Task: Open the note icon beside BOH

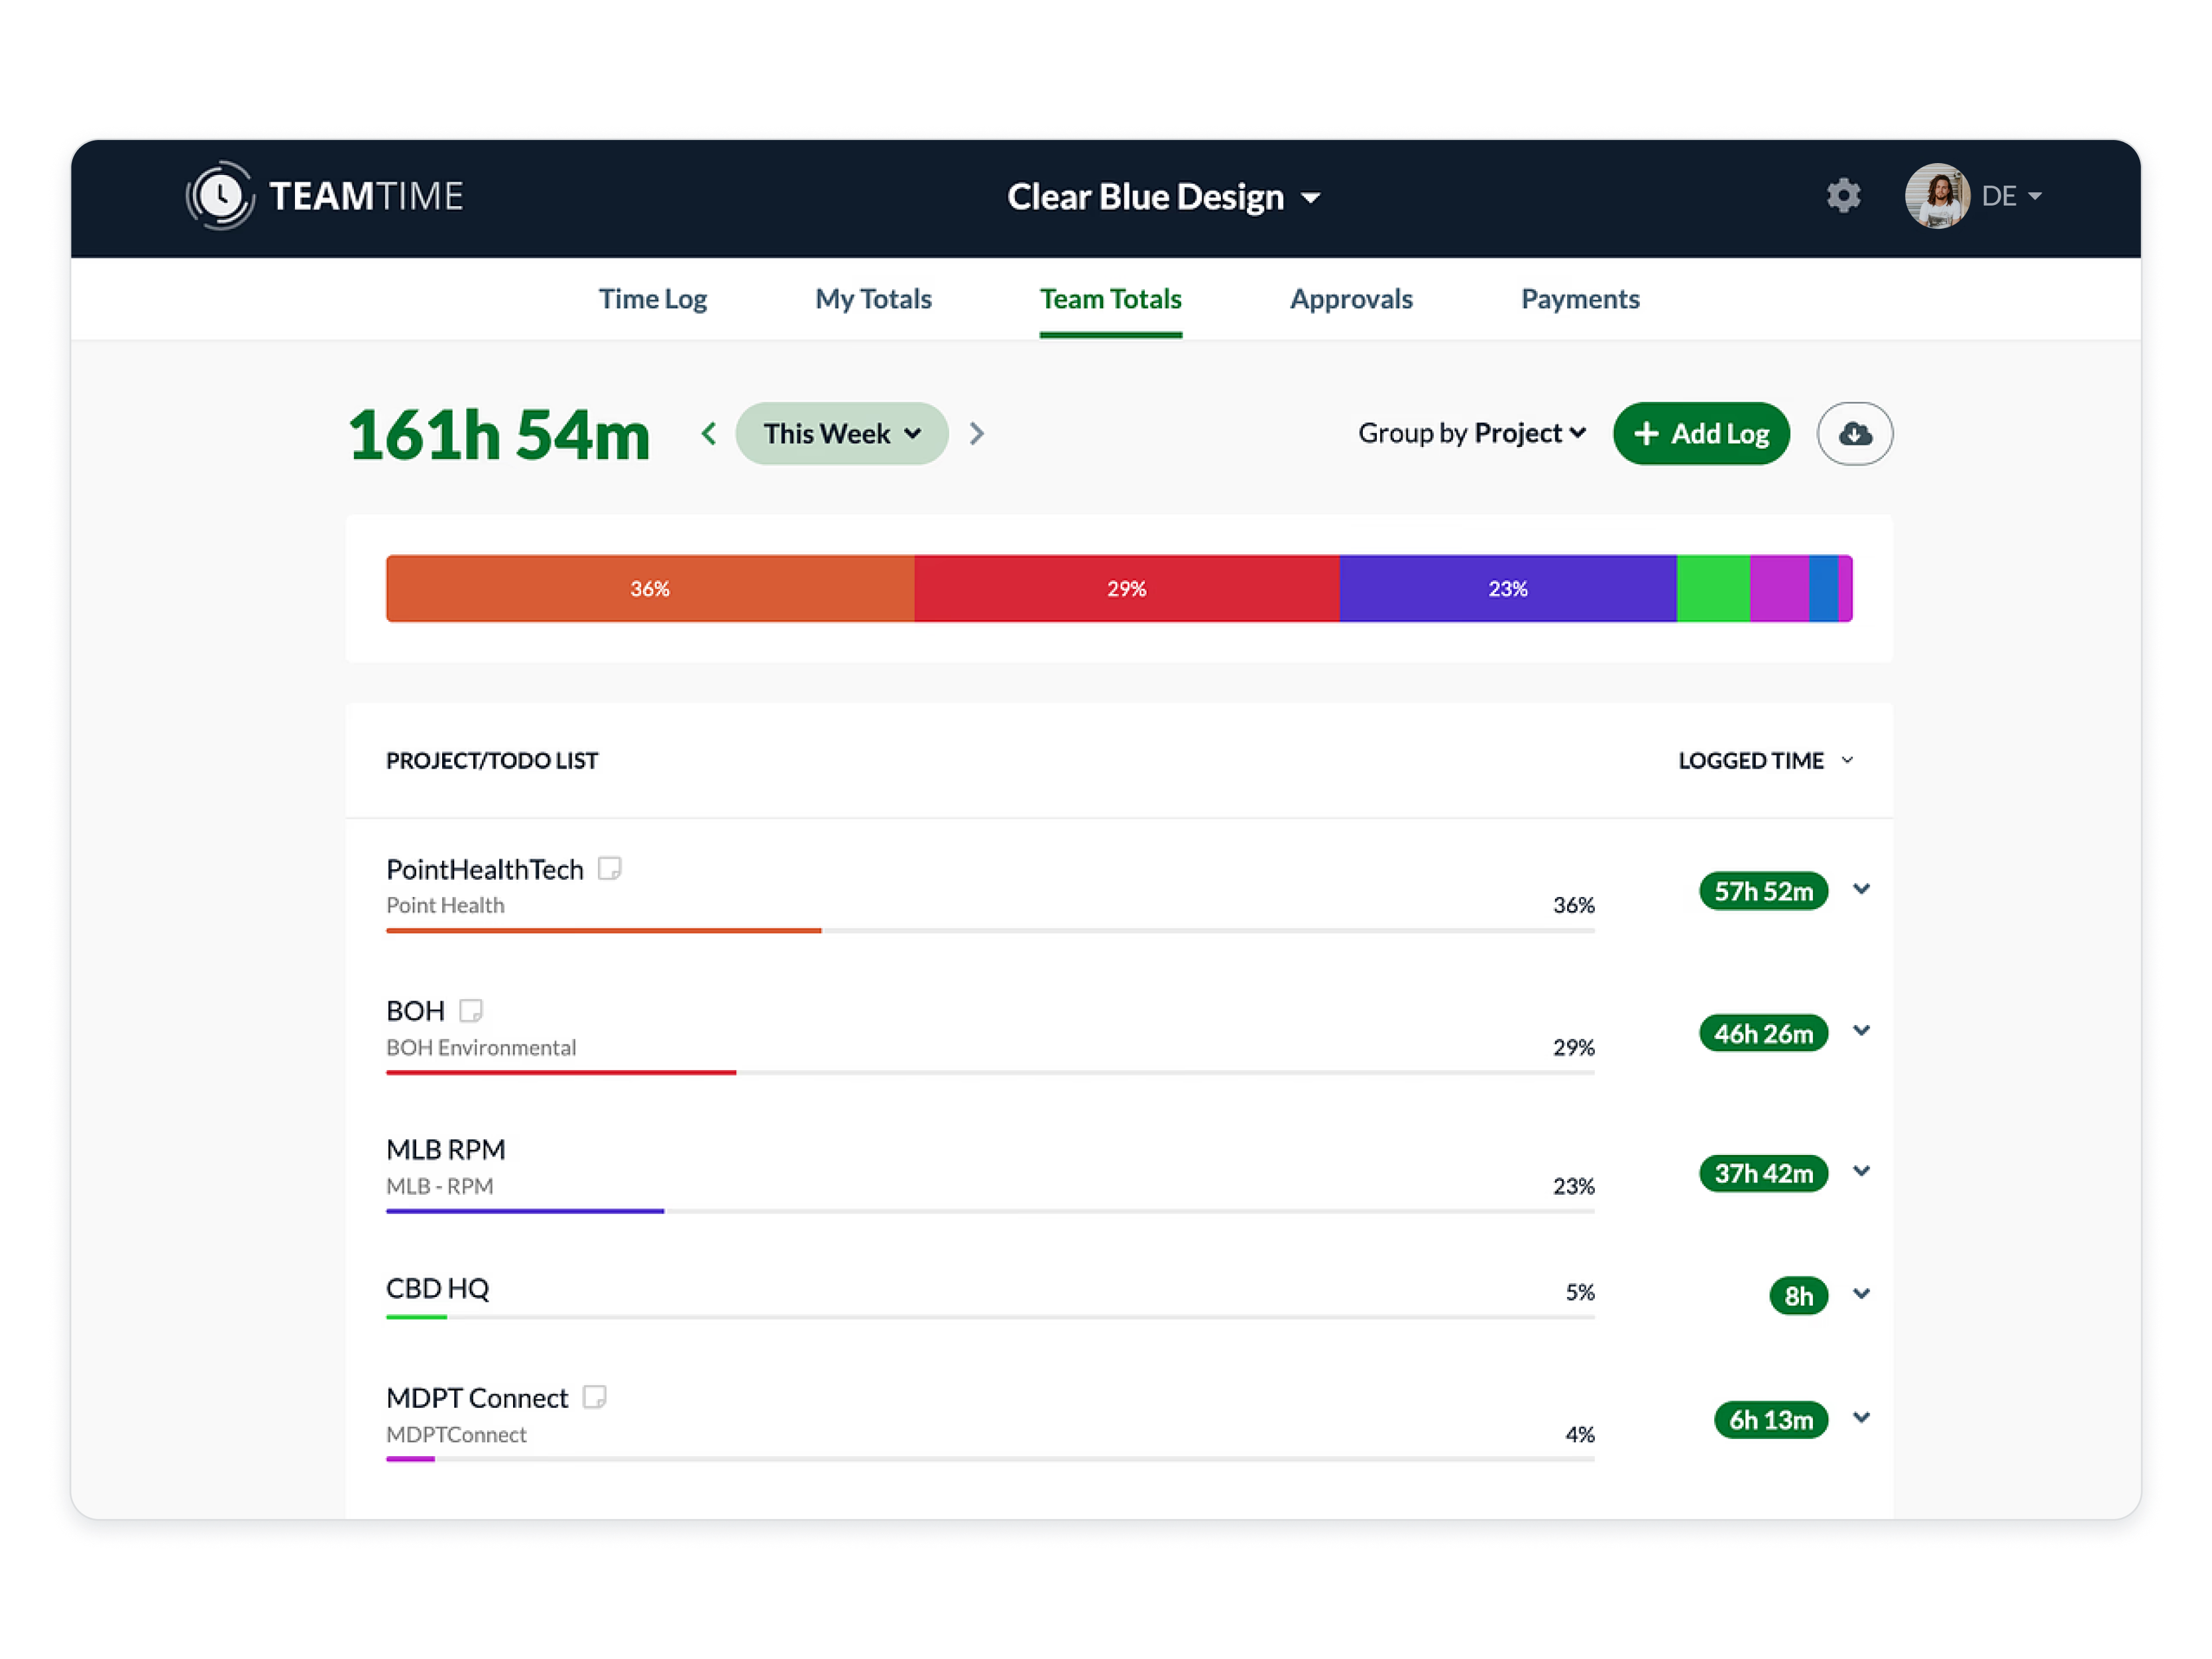Action: click(x=470, y=1010)
